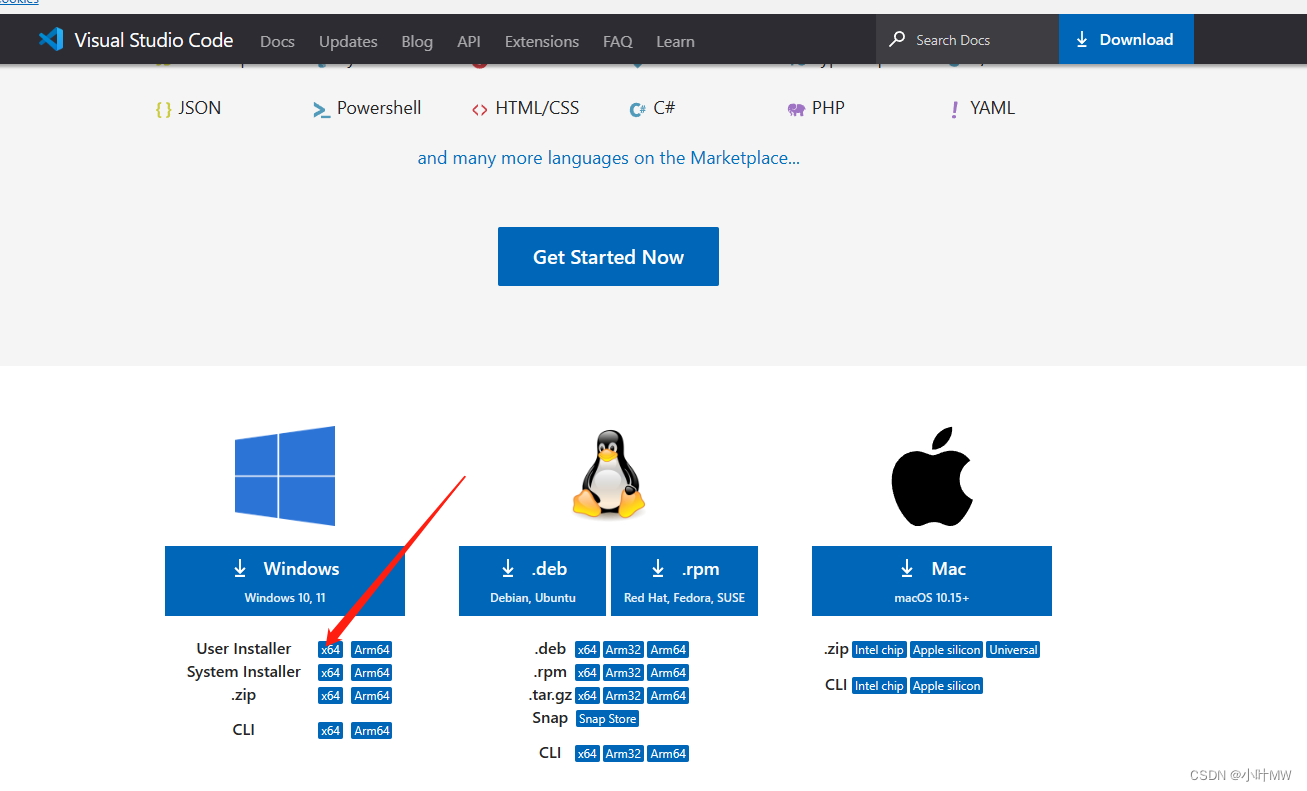1307x791 pixels.
Task: Click the Windows logo above the download button
Action: 284,475
